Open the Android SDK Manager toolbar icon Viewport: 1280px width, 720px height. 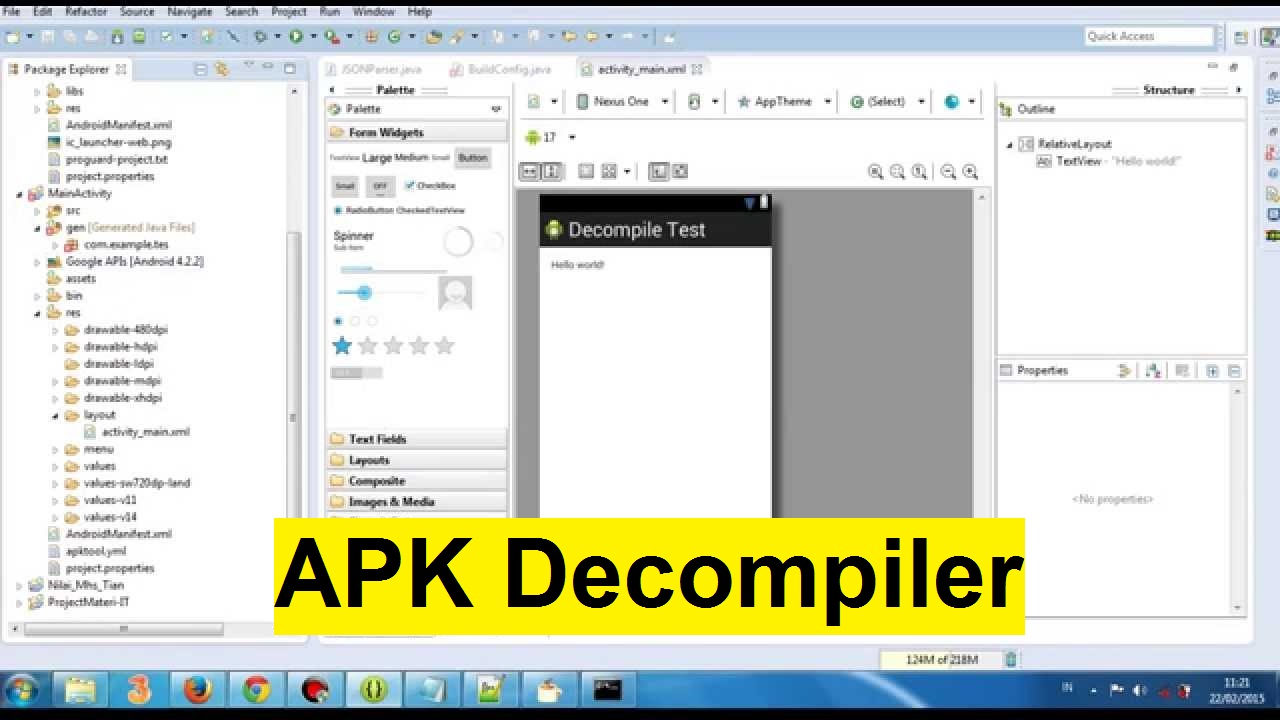pos(117,37)
